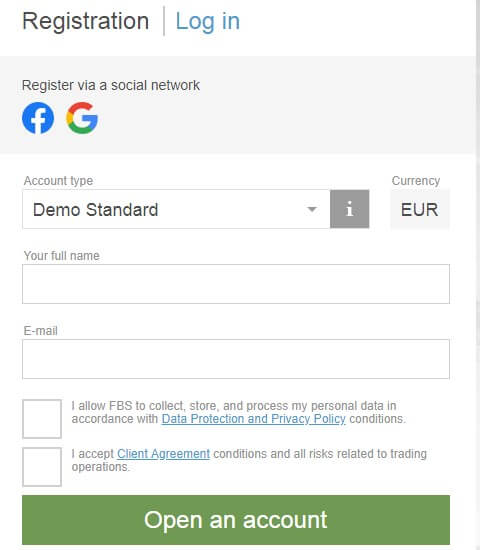Focus the E-mail input field

[x=236, y=359]
